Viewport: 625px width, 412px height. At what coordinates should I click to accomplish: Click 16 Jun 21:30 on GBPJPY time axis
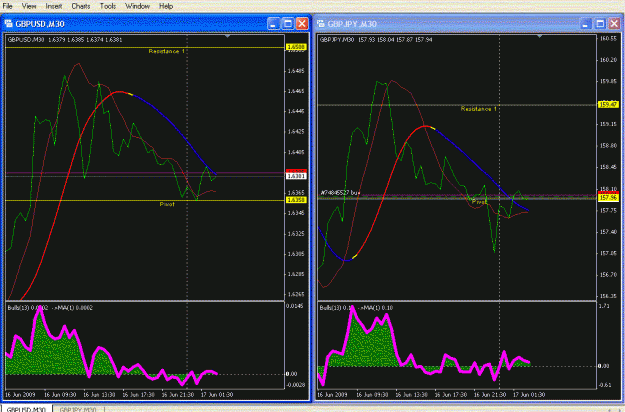(489, 394)
